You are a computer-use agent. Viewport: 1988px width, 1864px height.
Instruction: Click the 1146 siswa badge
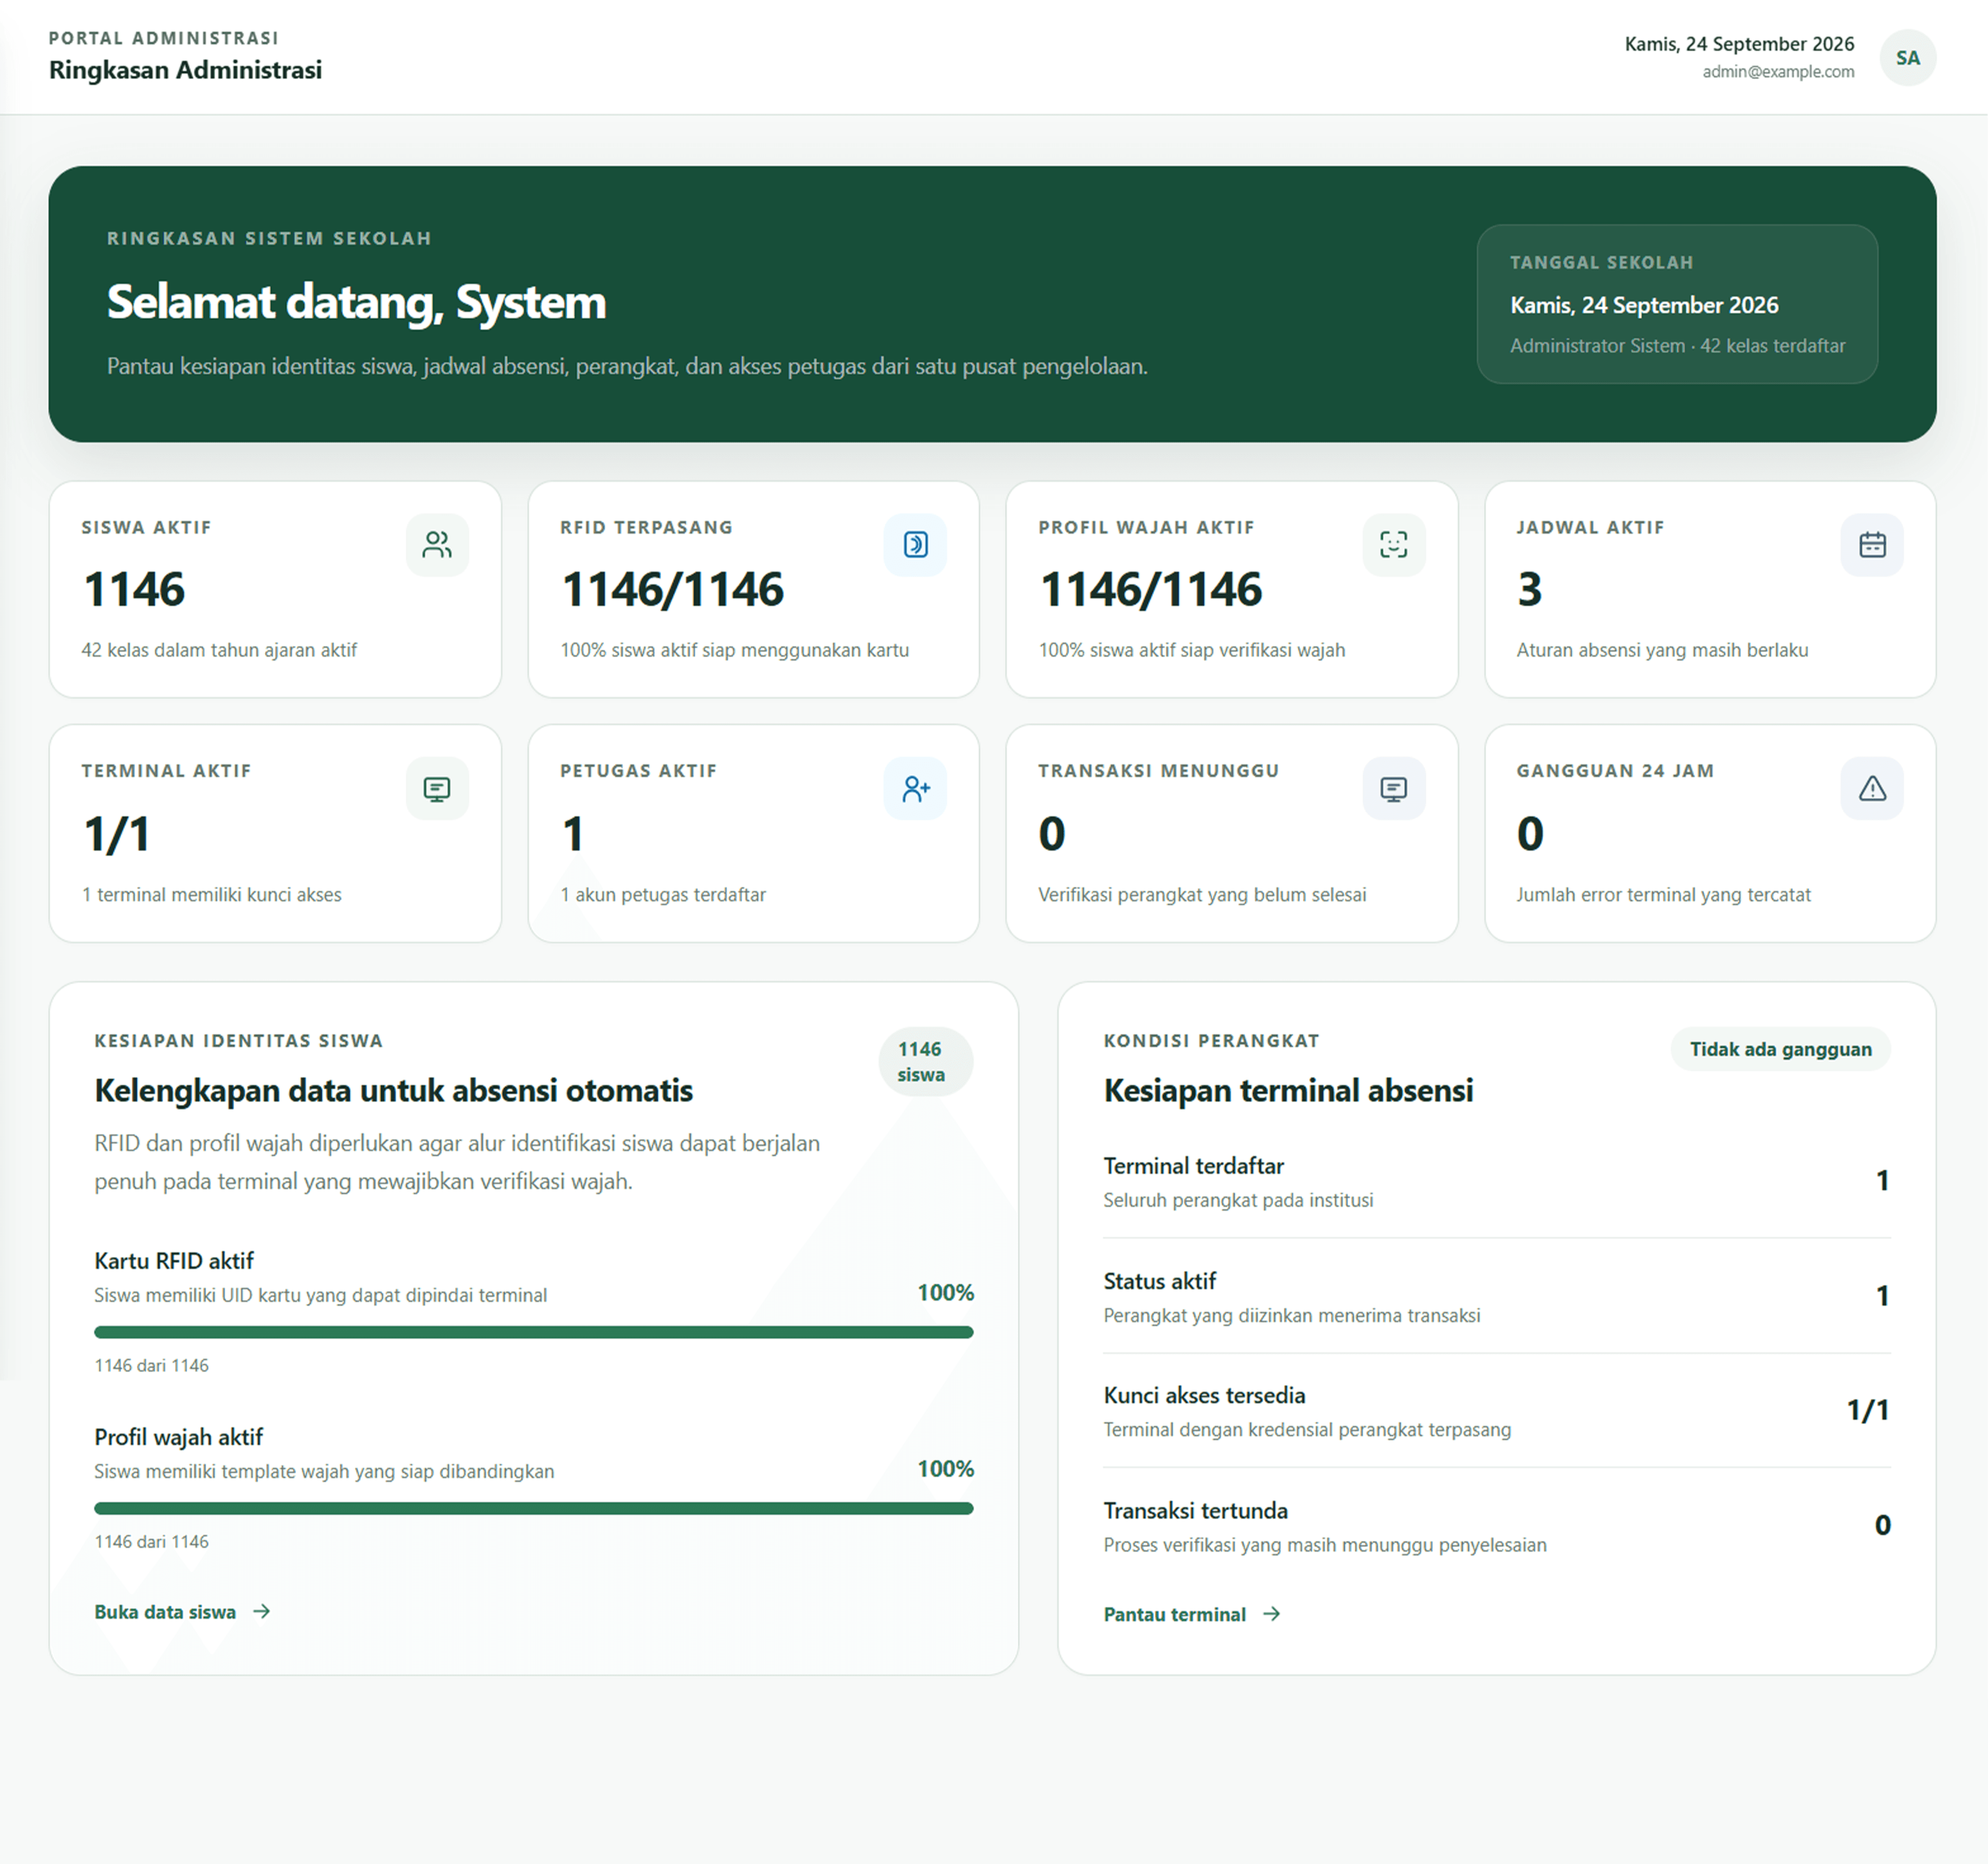926,1062
